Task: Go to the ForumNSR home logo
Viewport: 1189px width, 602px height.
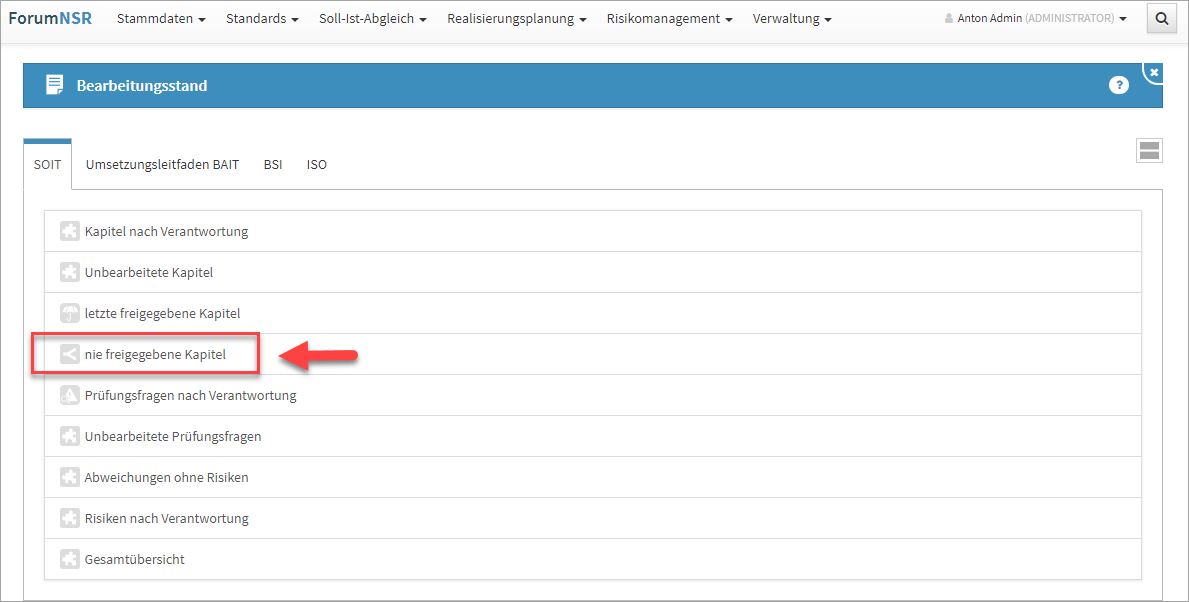Action: pos(50,18)
